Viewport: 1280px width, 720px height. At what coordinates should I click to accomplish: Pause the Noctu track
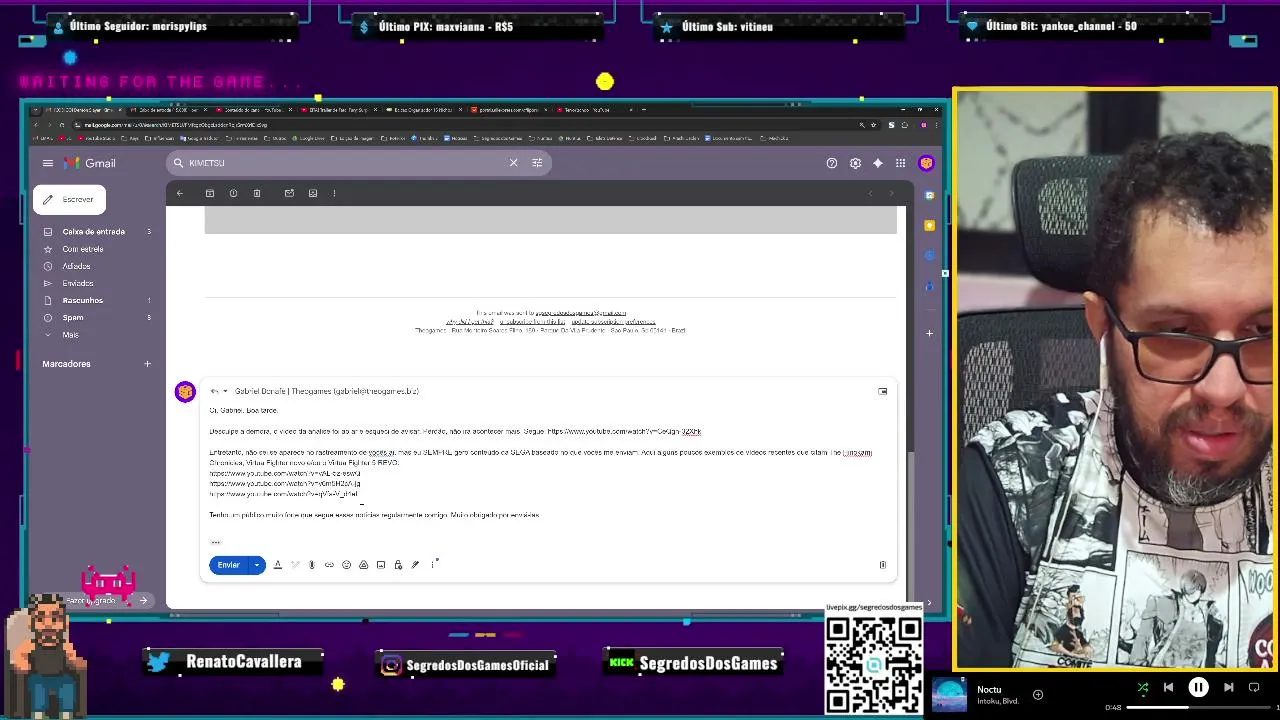[x=1198, y=687]
